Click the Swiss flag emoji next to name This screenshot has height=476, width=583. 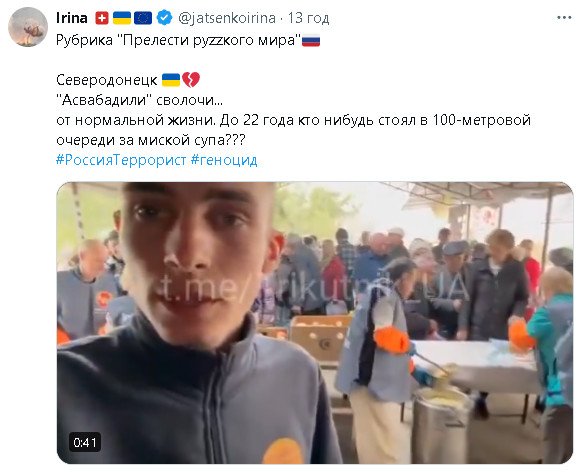102,18
